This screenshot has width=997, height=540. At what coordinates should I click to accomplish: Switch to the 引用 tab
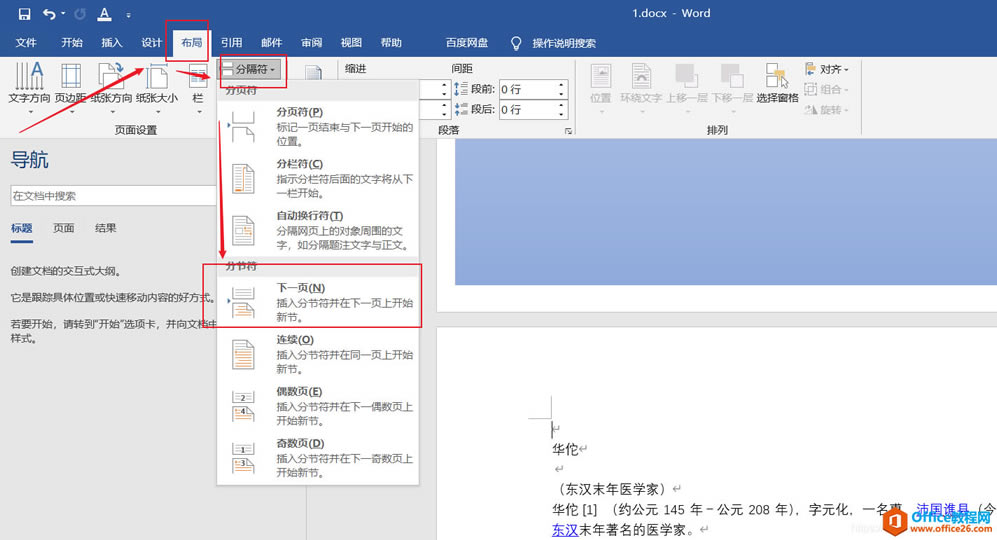click(x=231, y=43)
